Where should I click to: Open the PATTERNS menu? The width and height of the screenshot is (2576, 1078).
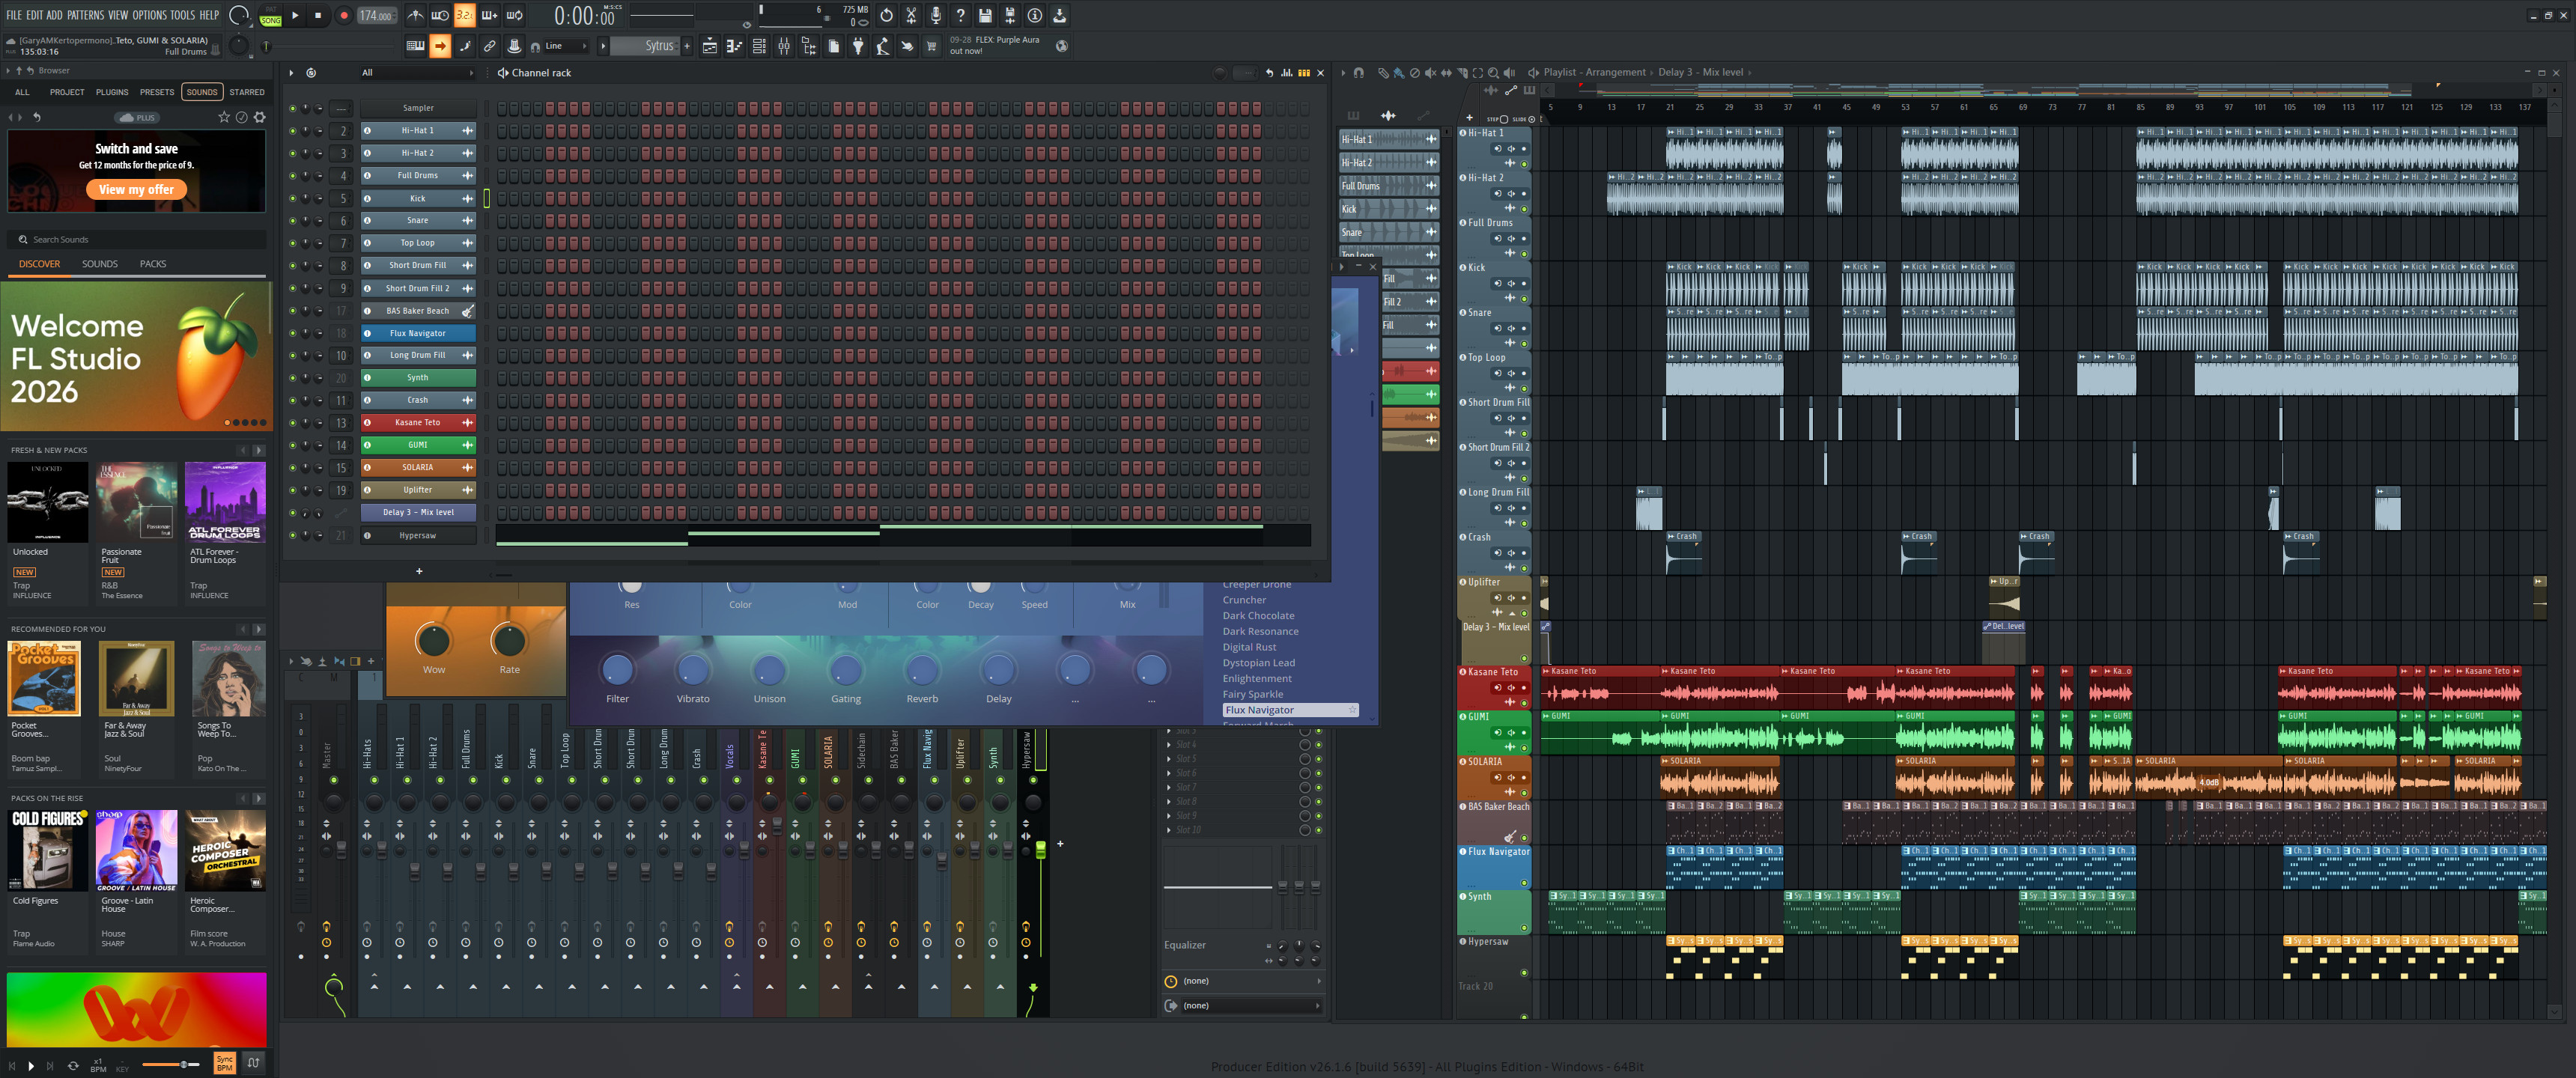coord(85,15)
